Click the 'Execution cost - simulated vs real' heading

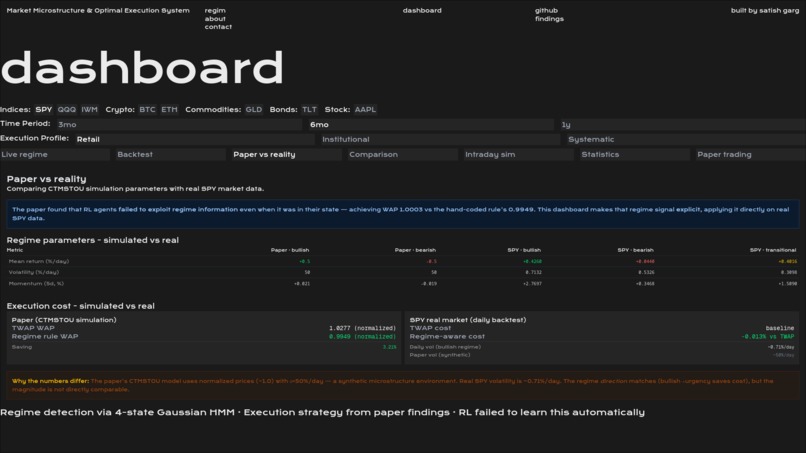coord(81,306)
